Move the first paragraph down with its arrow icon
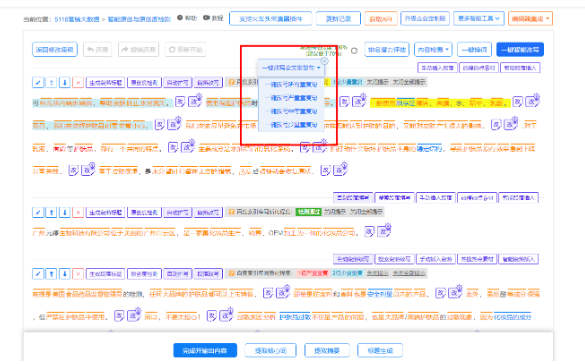The width and height of the screenshot is (585, 364). 65,82
